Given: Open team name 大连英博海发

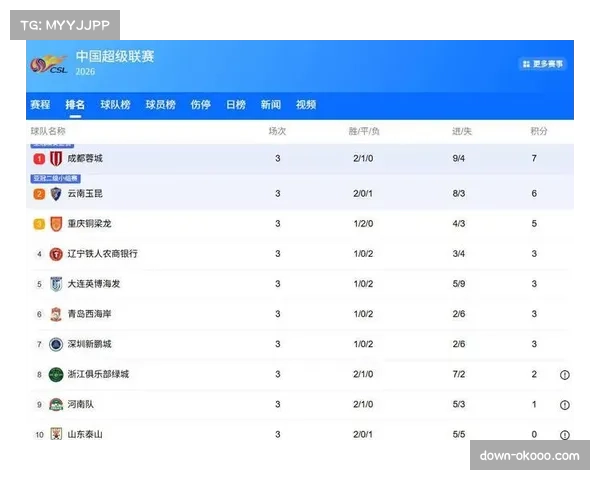Looking at the screenshot, I should click(94, 284).
